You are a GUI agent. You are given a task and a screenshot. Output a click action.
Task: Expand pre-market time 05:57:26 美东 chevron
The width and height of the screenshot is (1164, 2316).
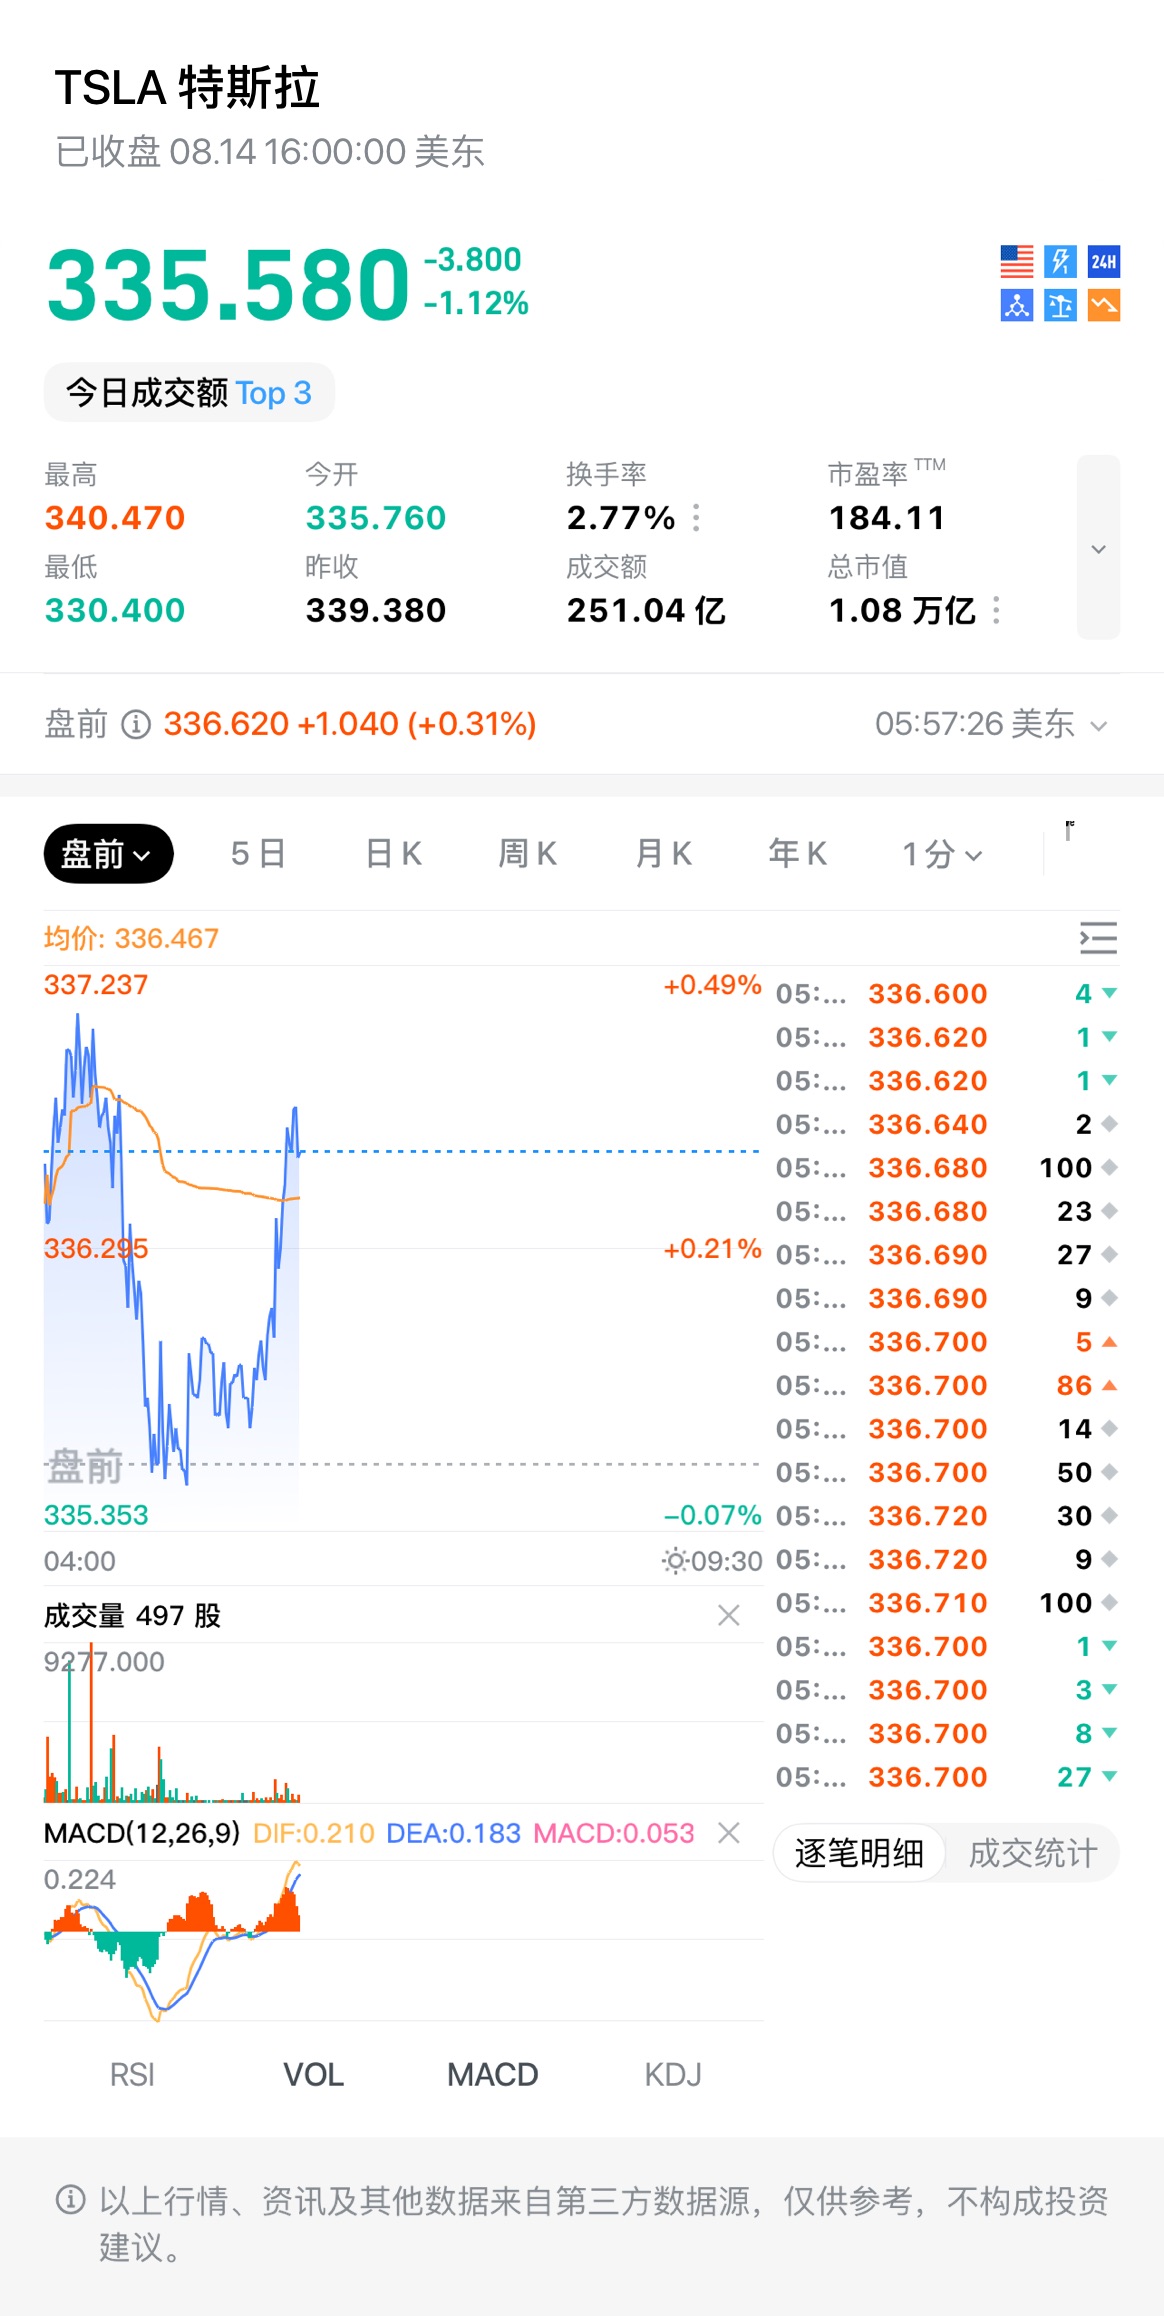(x=1099, y=725)
